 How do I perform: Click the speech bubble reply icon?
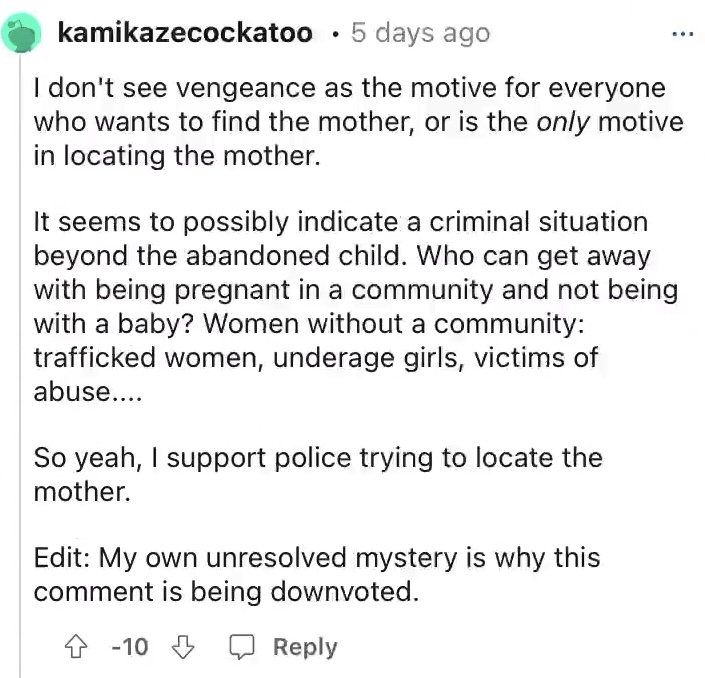pos(242,647)
